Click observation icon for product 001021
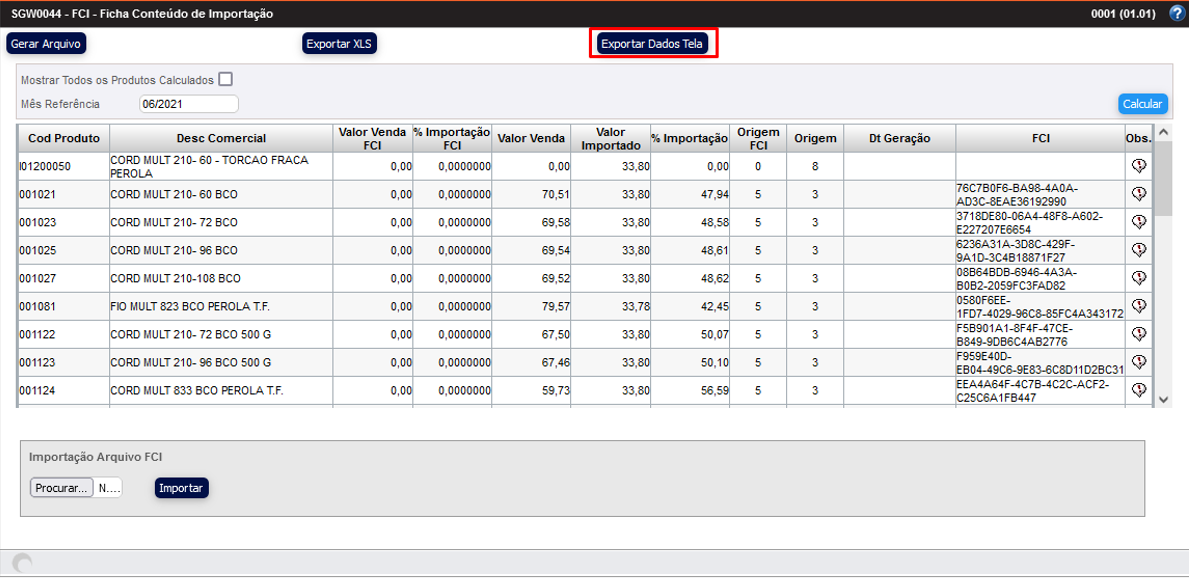 [x=1138, y=194]
